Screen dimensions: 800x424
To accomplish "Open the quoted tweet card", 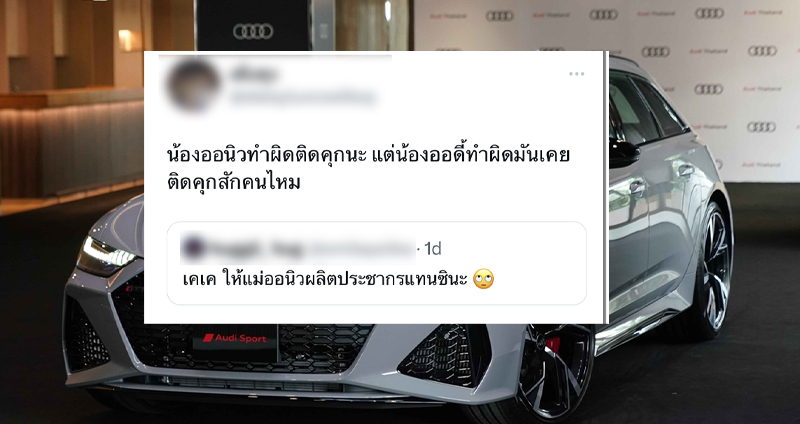I will coord(377,263).
